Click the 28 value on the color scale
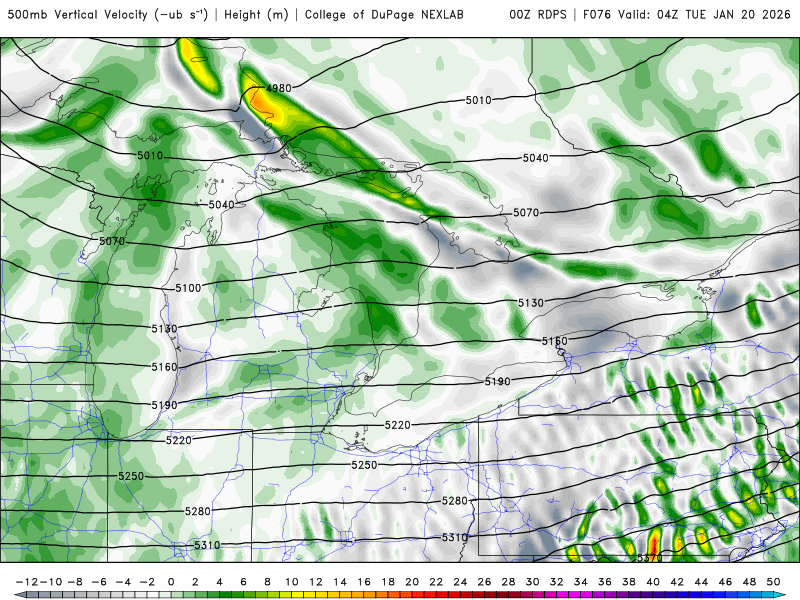The image size is (800, 600). (508, 582)
